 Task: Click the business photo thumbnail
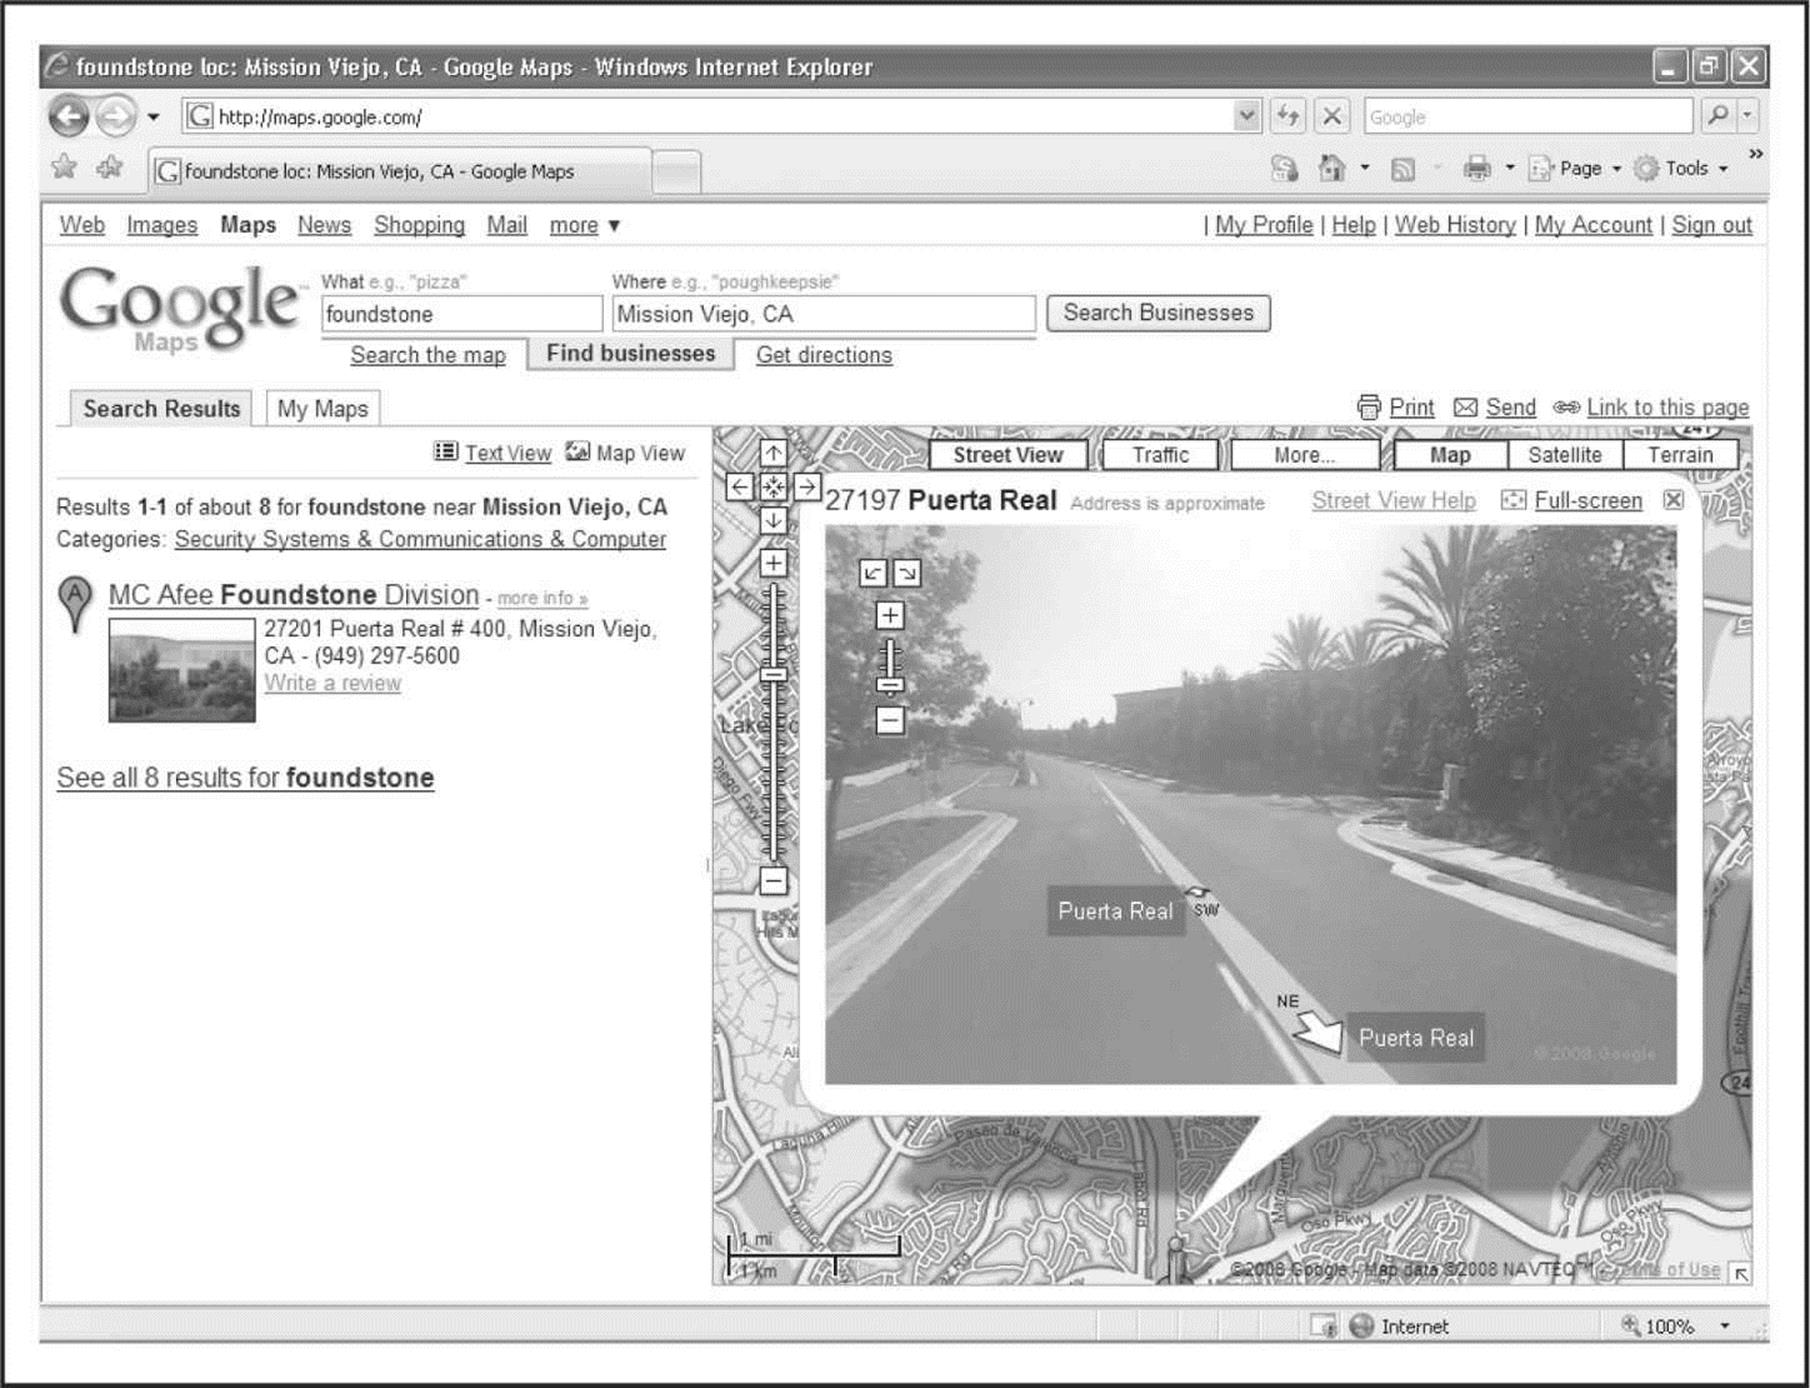pyautogui.click(x=182, y=670)
